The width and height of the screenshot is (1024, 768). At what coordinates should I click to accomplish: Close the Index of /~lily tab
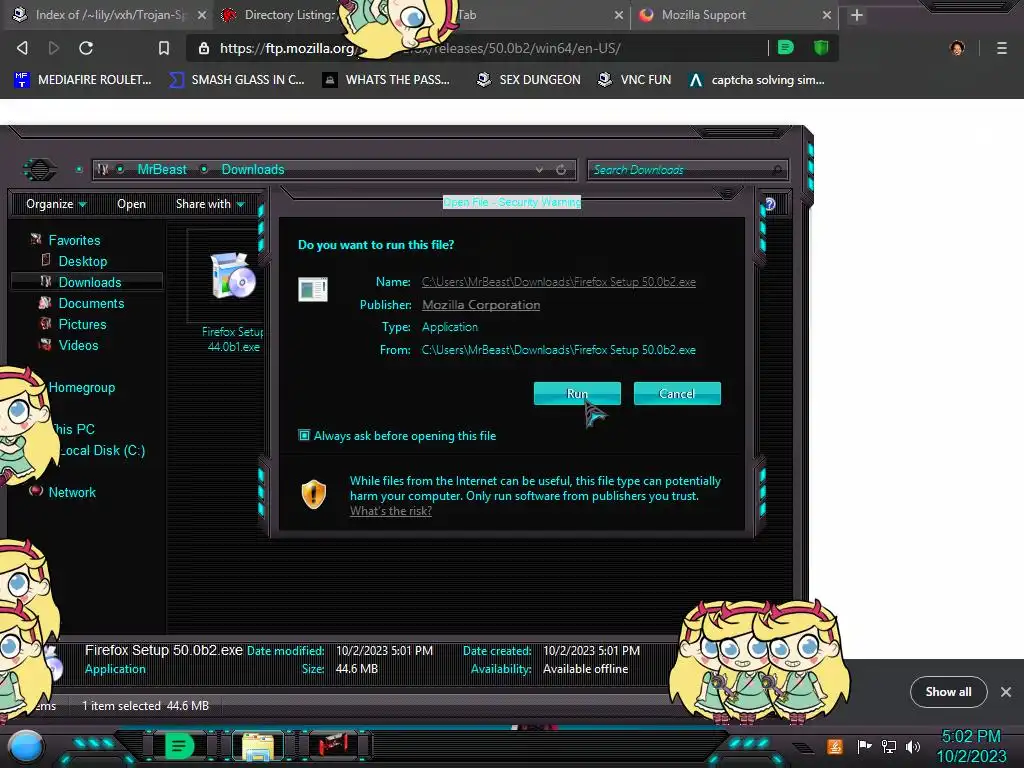point(202,15)
